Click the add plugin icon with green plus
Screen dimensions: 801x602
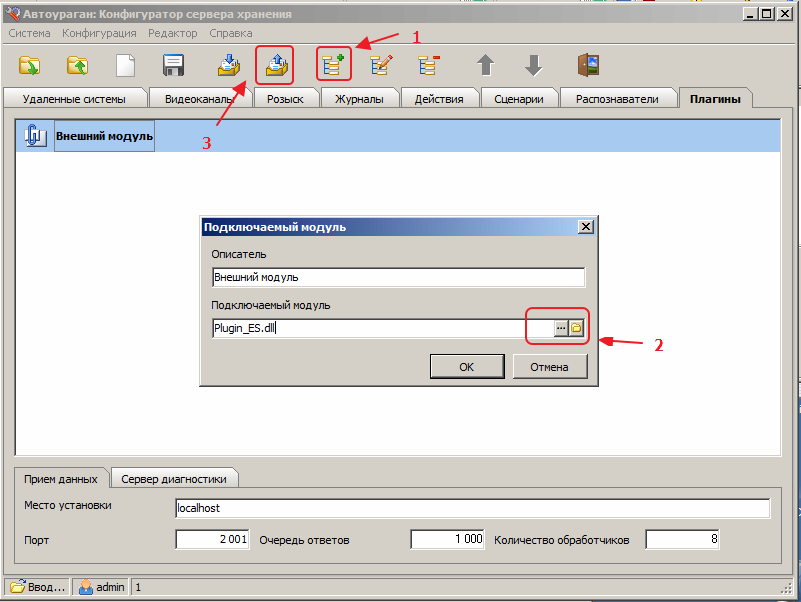click(x=332, y=66)
